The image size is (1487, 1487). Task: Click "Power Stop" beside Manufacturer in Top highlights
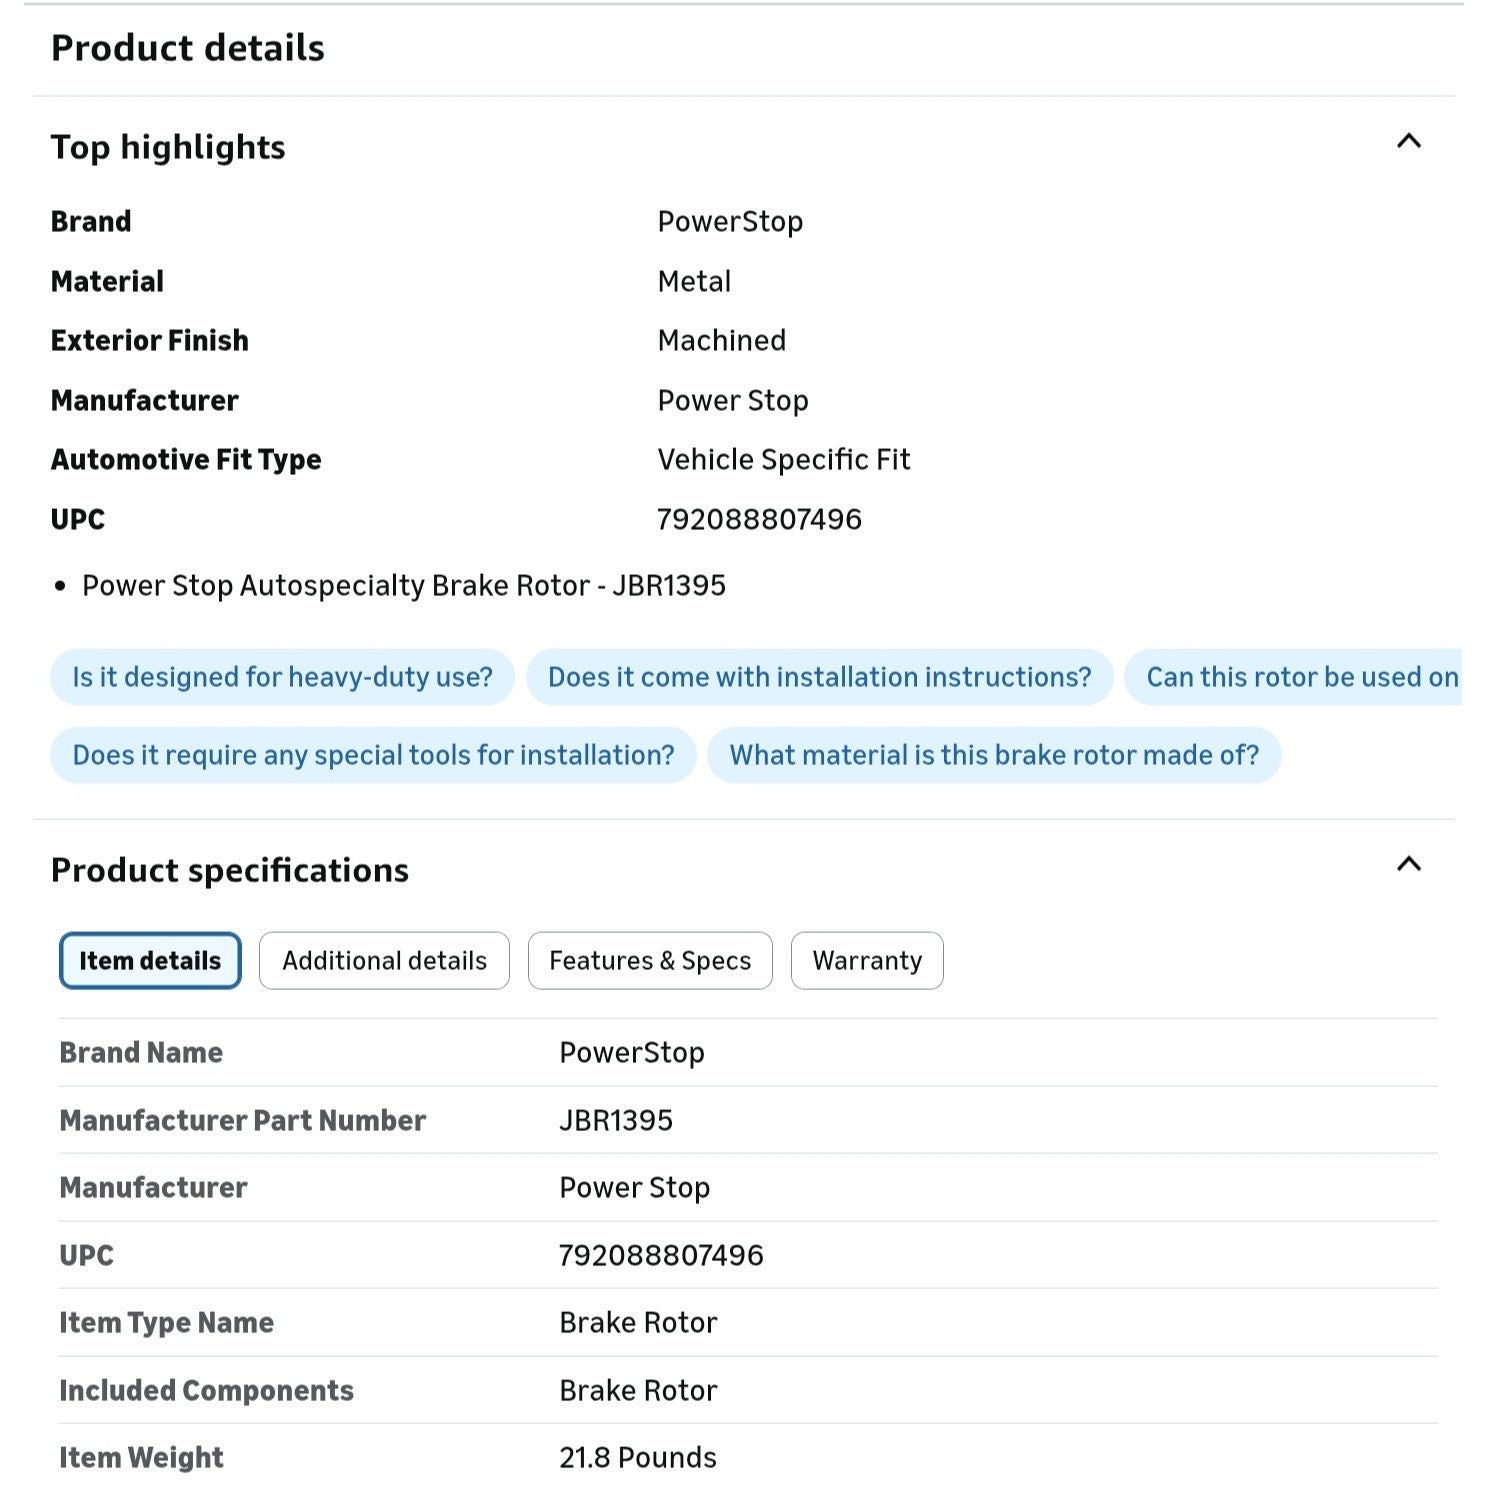pyautogui.click(x=733, y=401)
